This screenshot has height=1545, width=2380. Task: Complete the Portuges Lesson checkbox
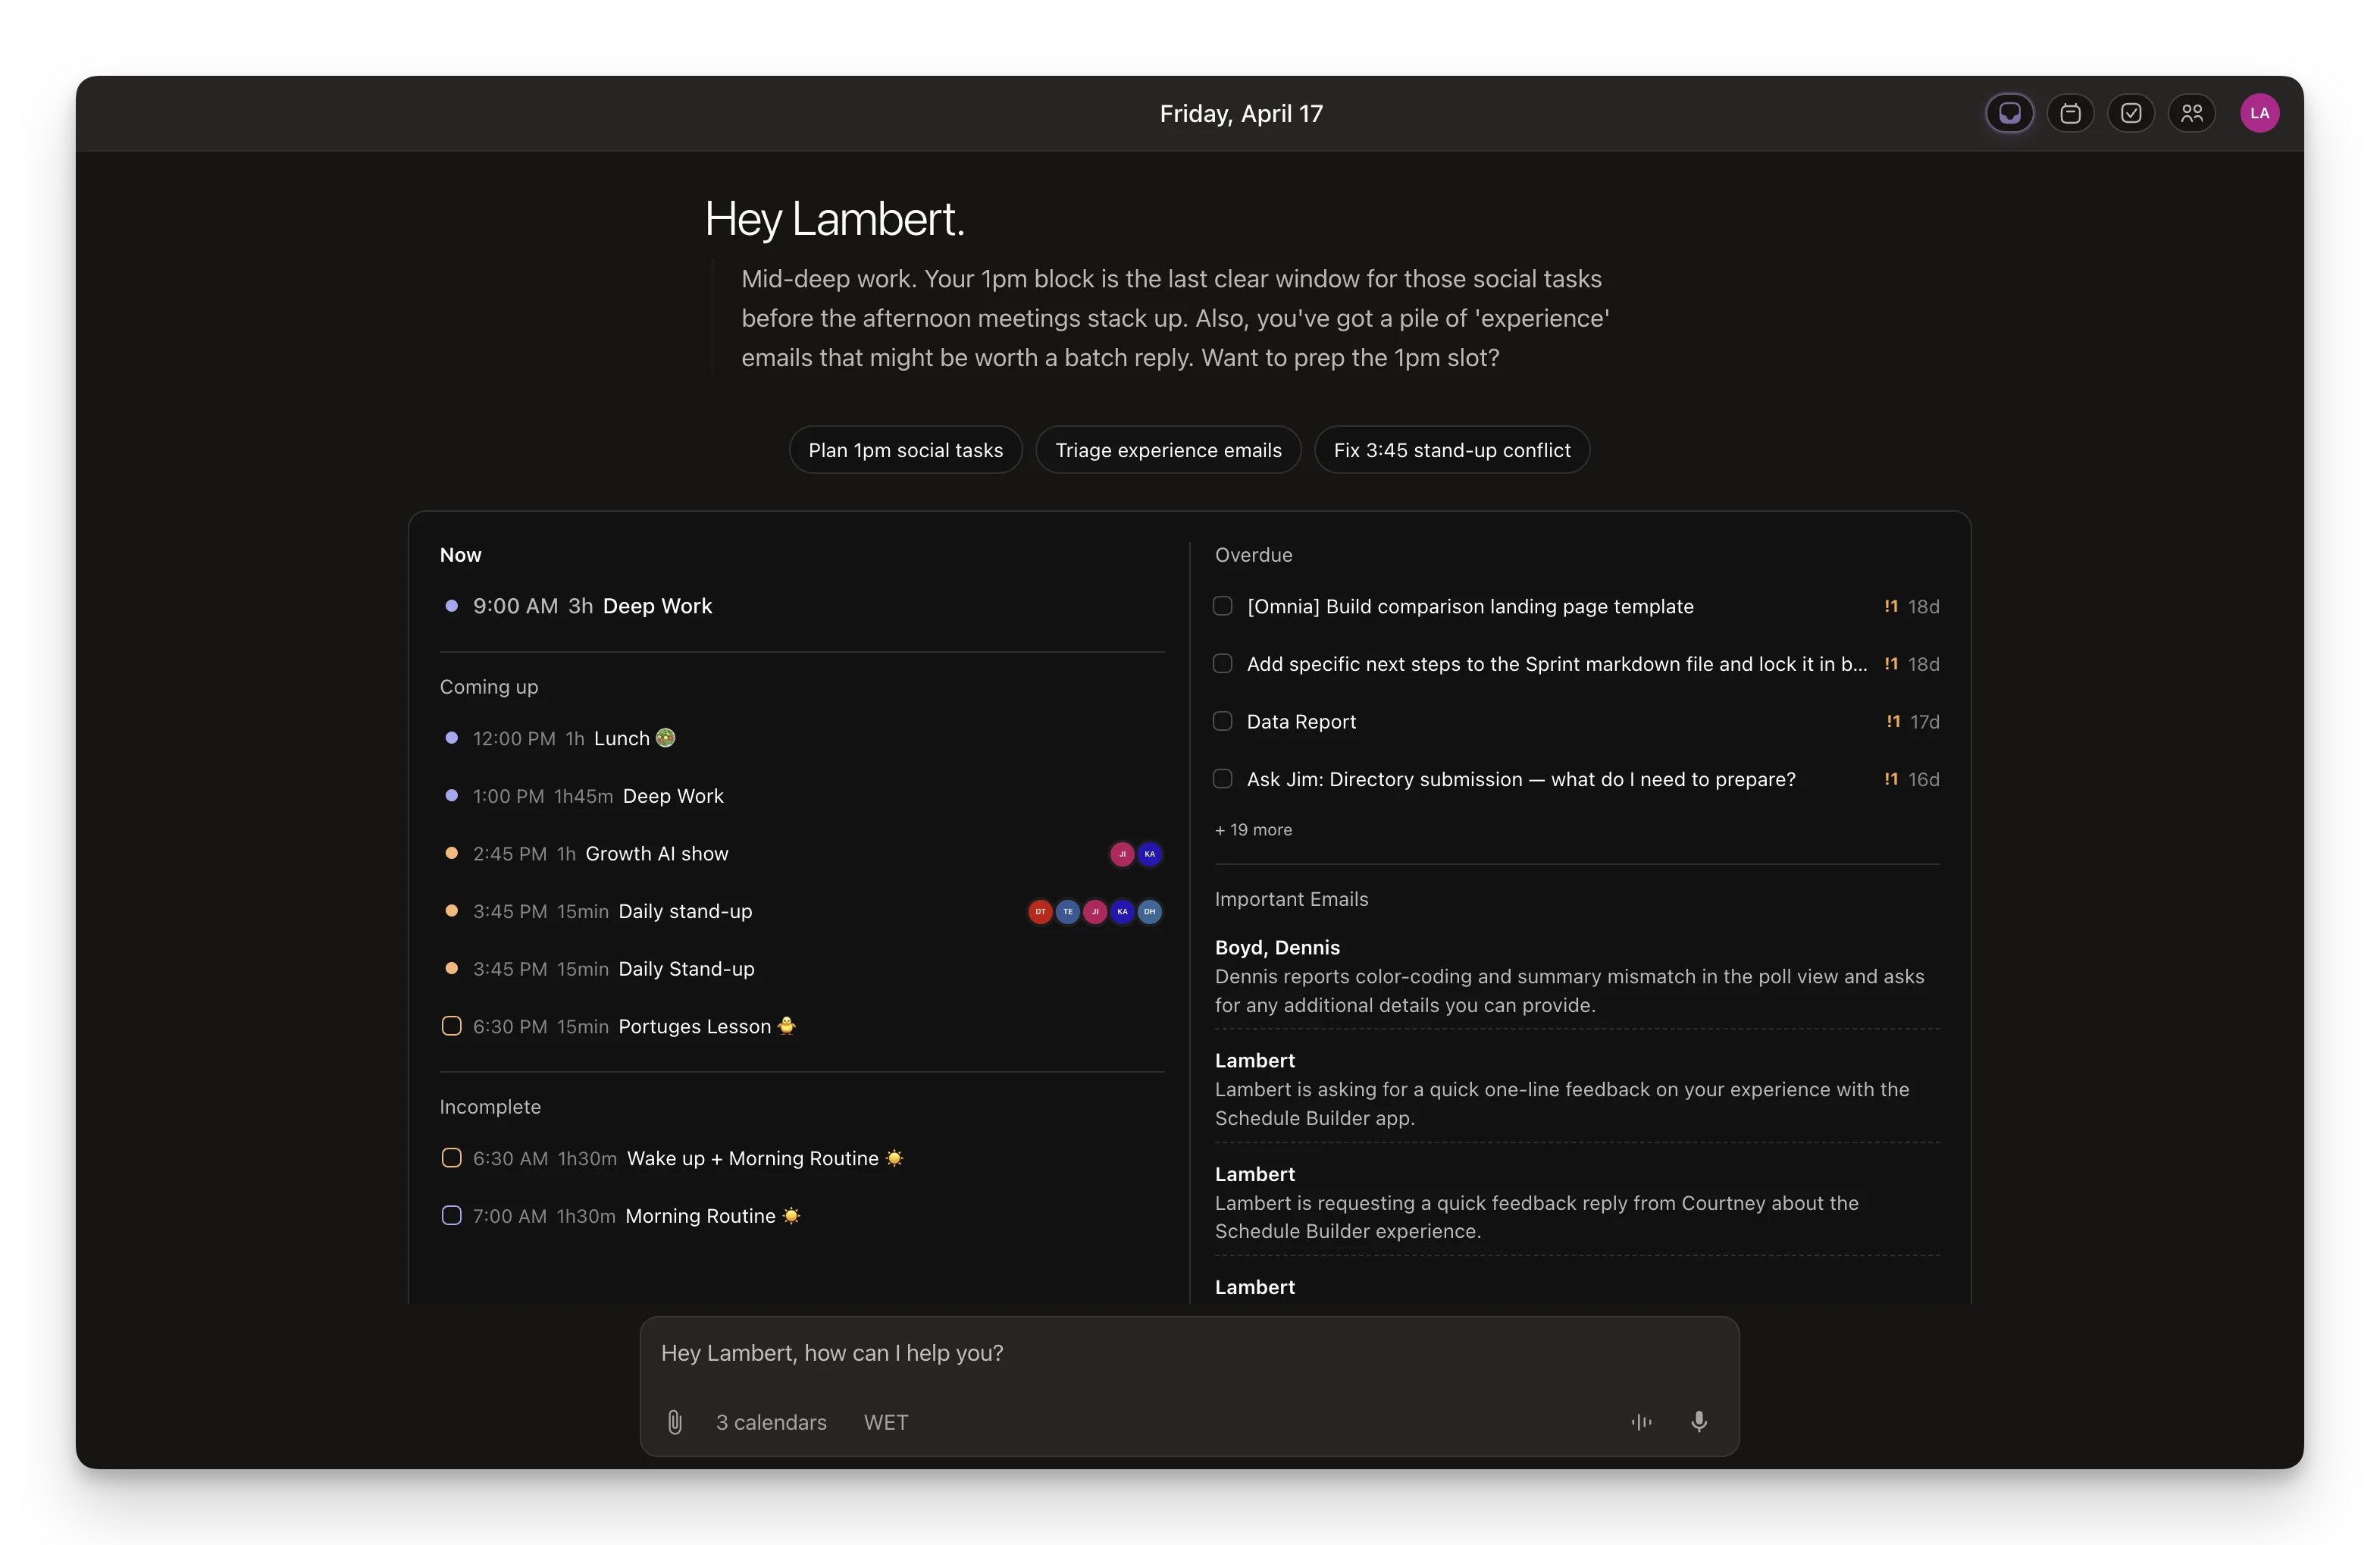tap(451, 1026)
